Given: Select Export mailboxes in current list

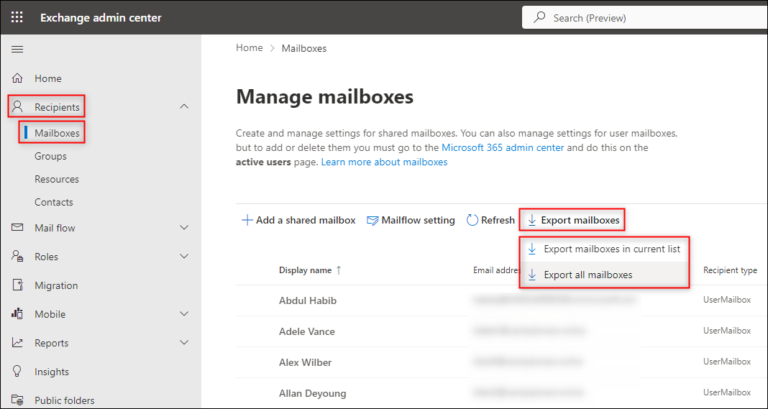Looking at the screenshot, I should point(604,249).
